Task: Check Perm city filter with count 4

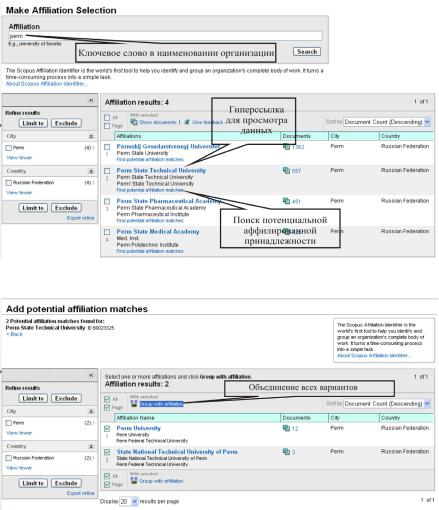Action: tap(9, 148)
